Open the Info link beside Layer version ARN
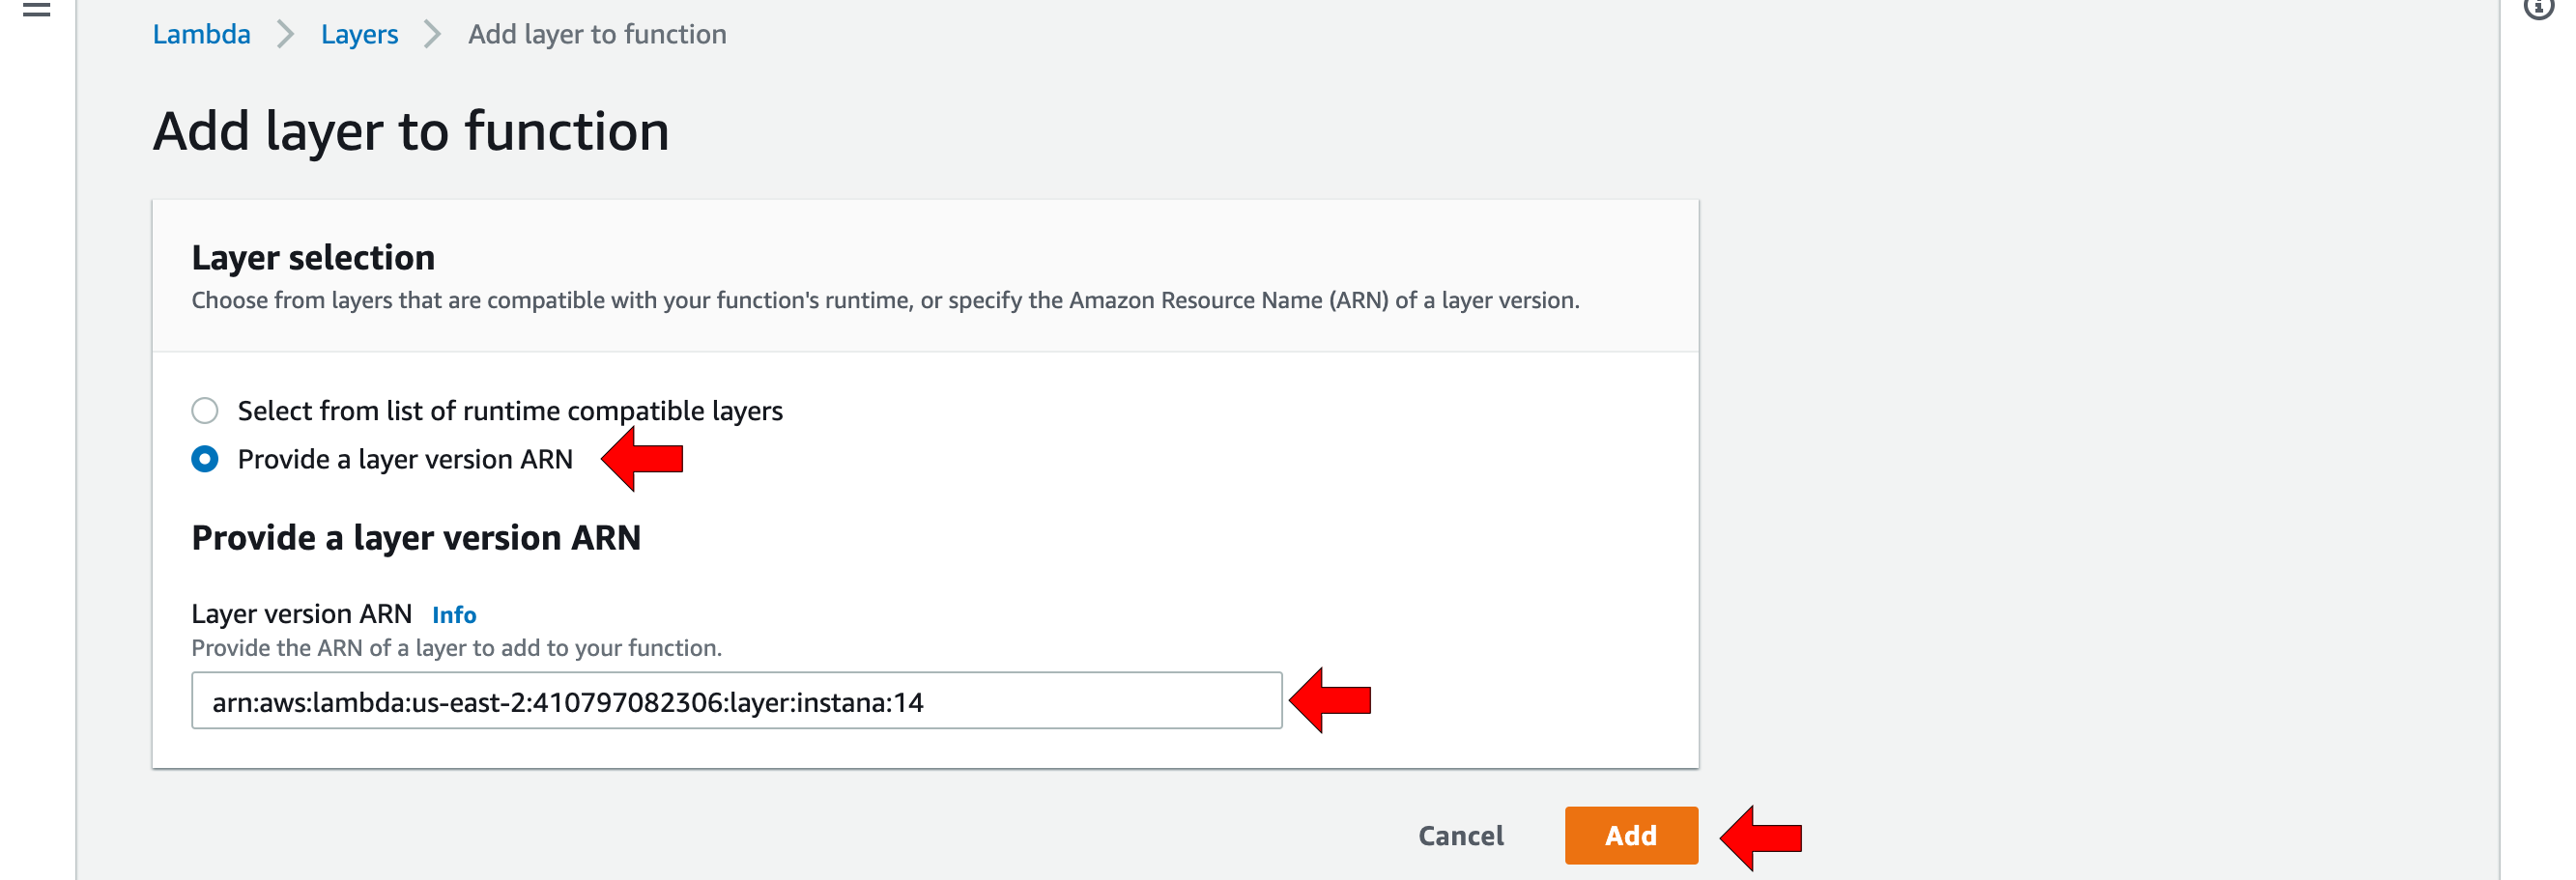The width and height of the screenshot is (2576, 880). (x=454, y=615)
